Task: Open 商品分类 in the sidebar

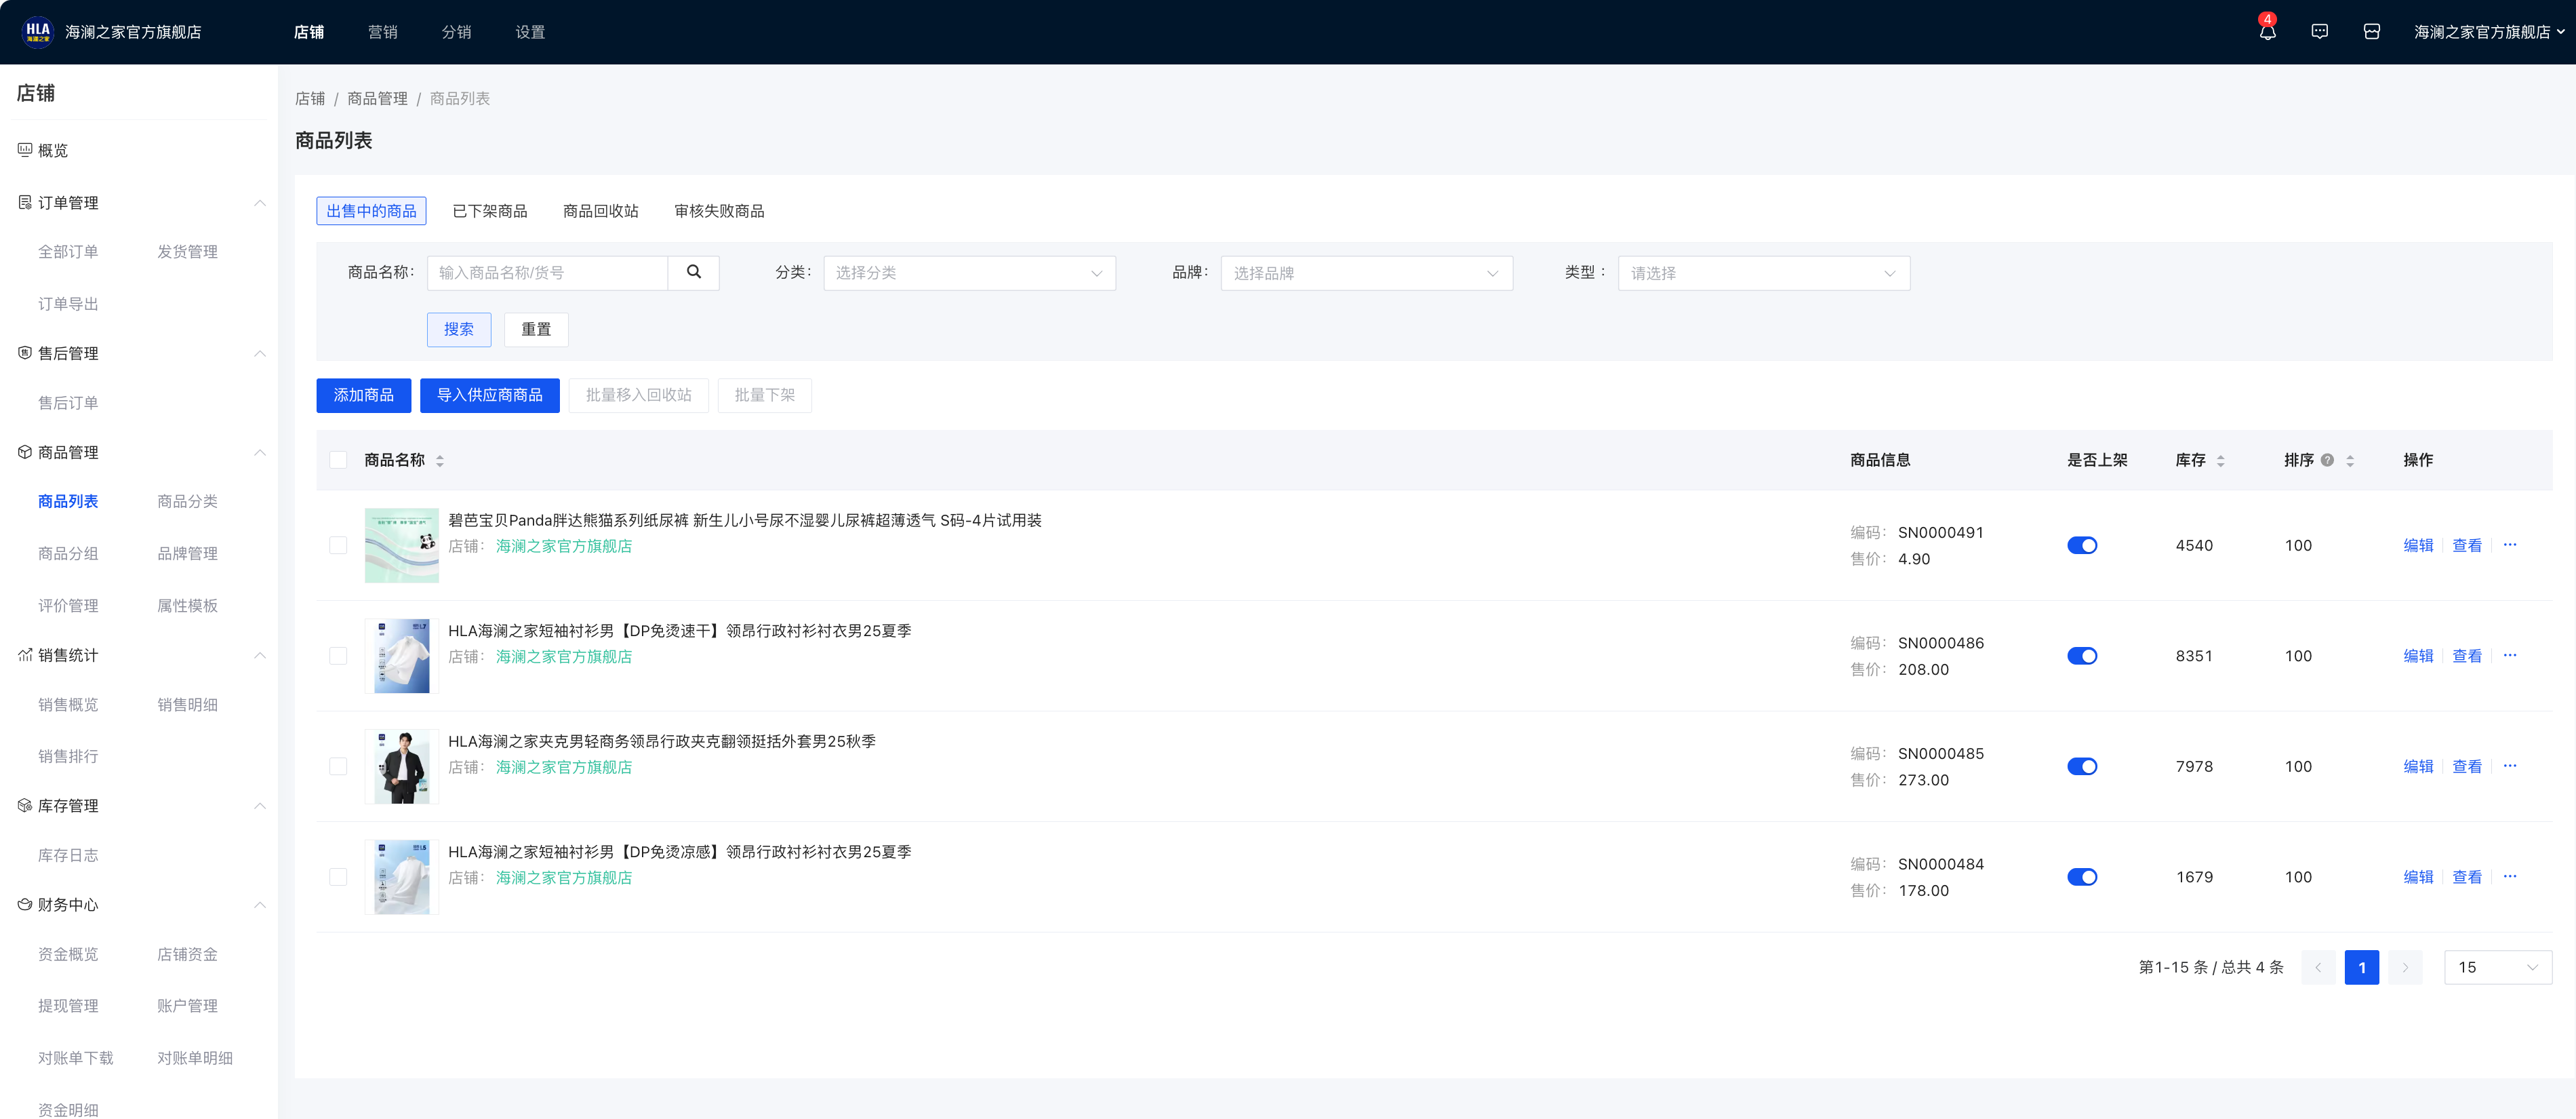Action: [187, 501]
